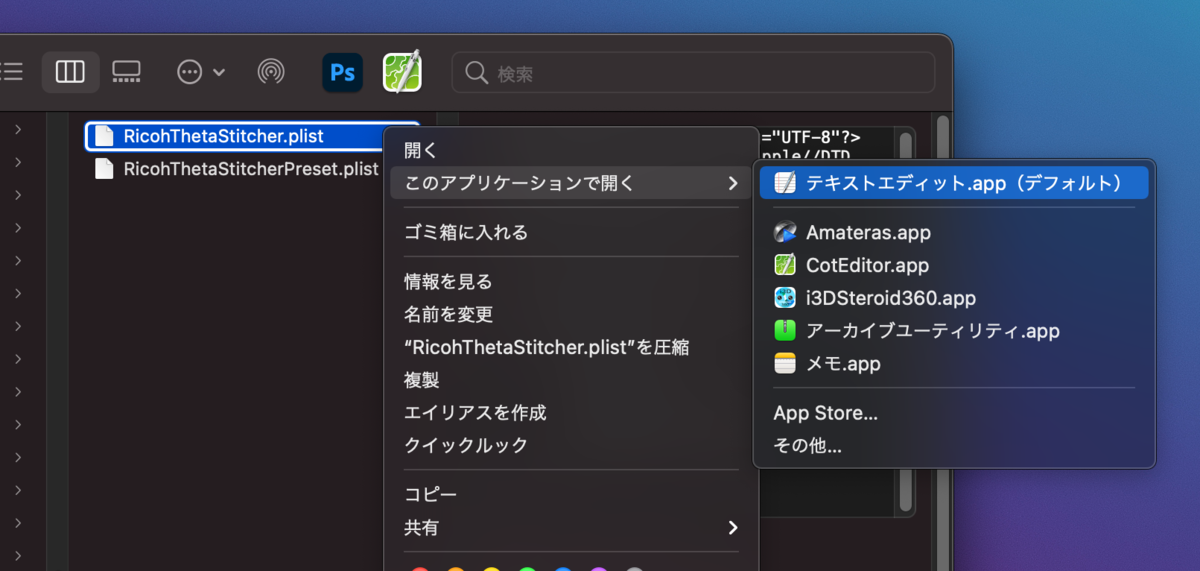Open the 共有 share submenu
1200x571 pixels.
tap(571, 527)
